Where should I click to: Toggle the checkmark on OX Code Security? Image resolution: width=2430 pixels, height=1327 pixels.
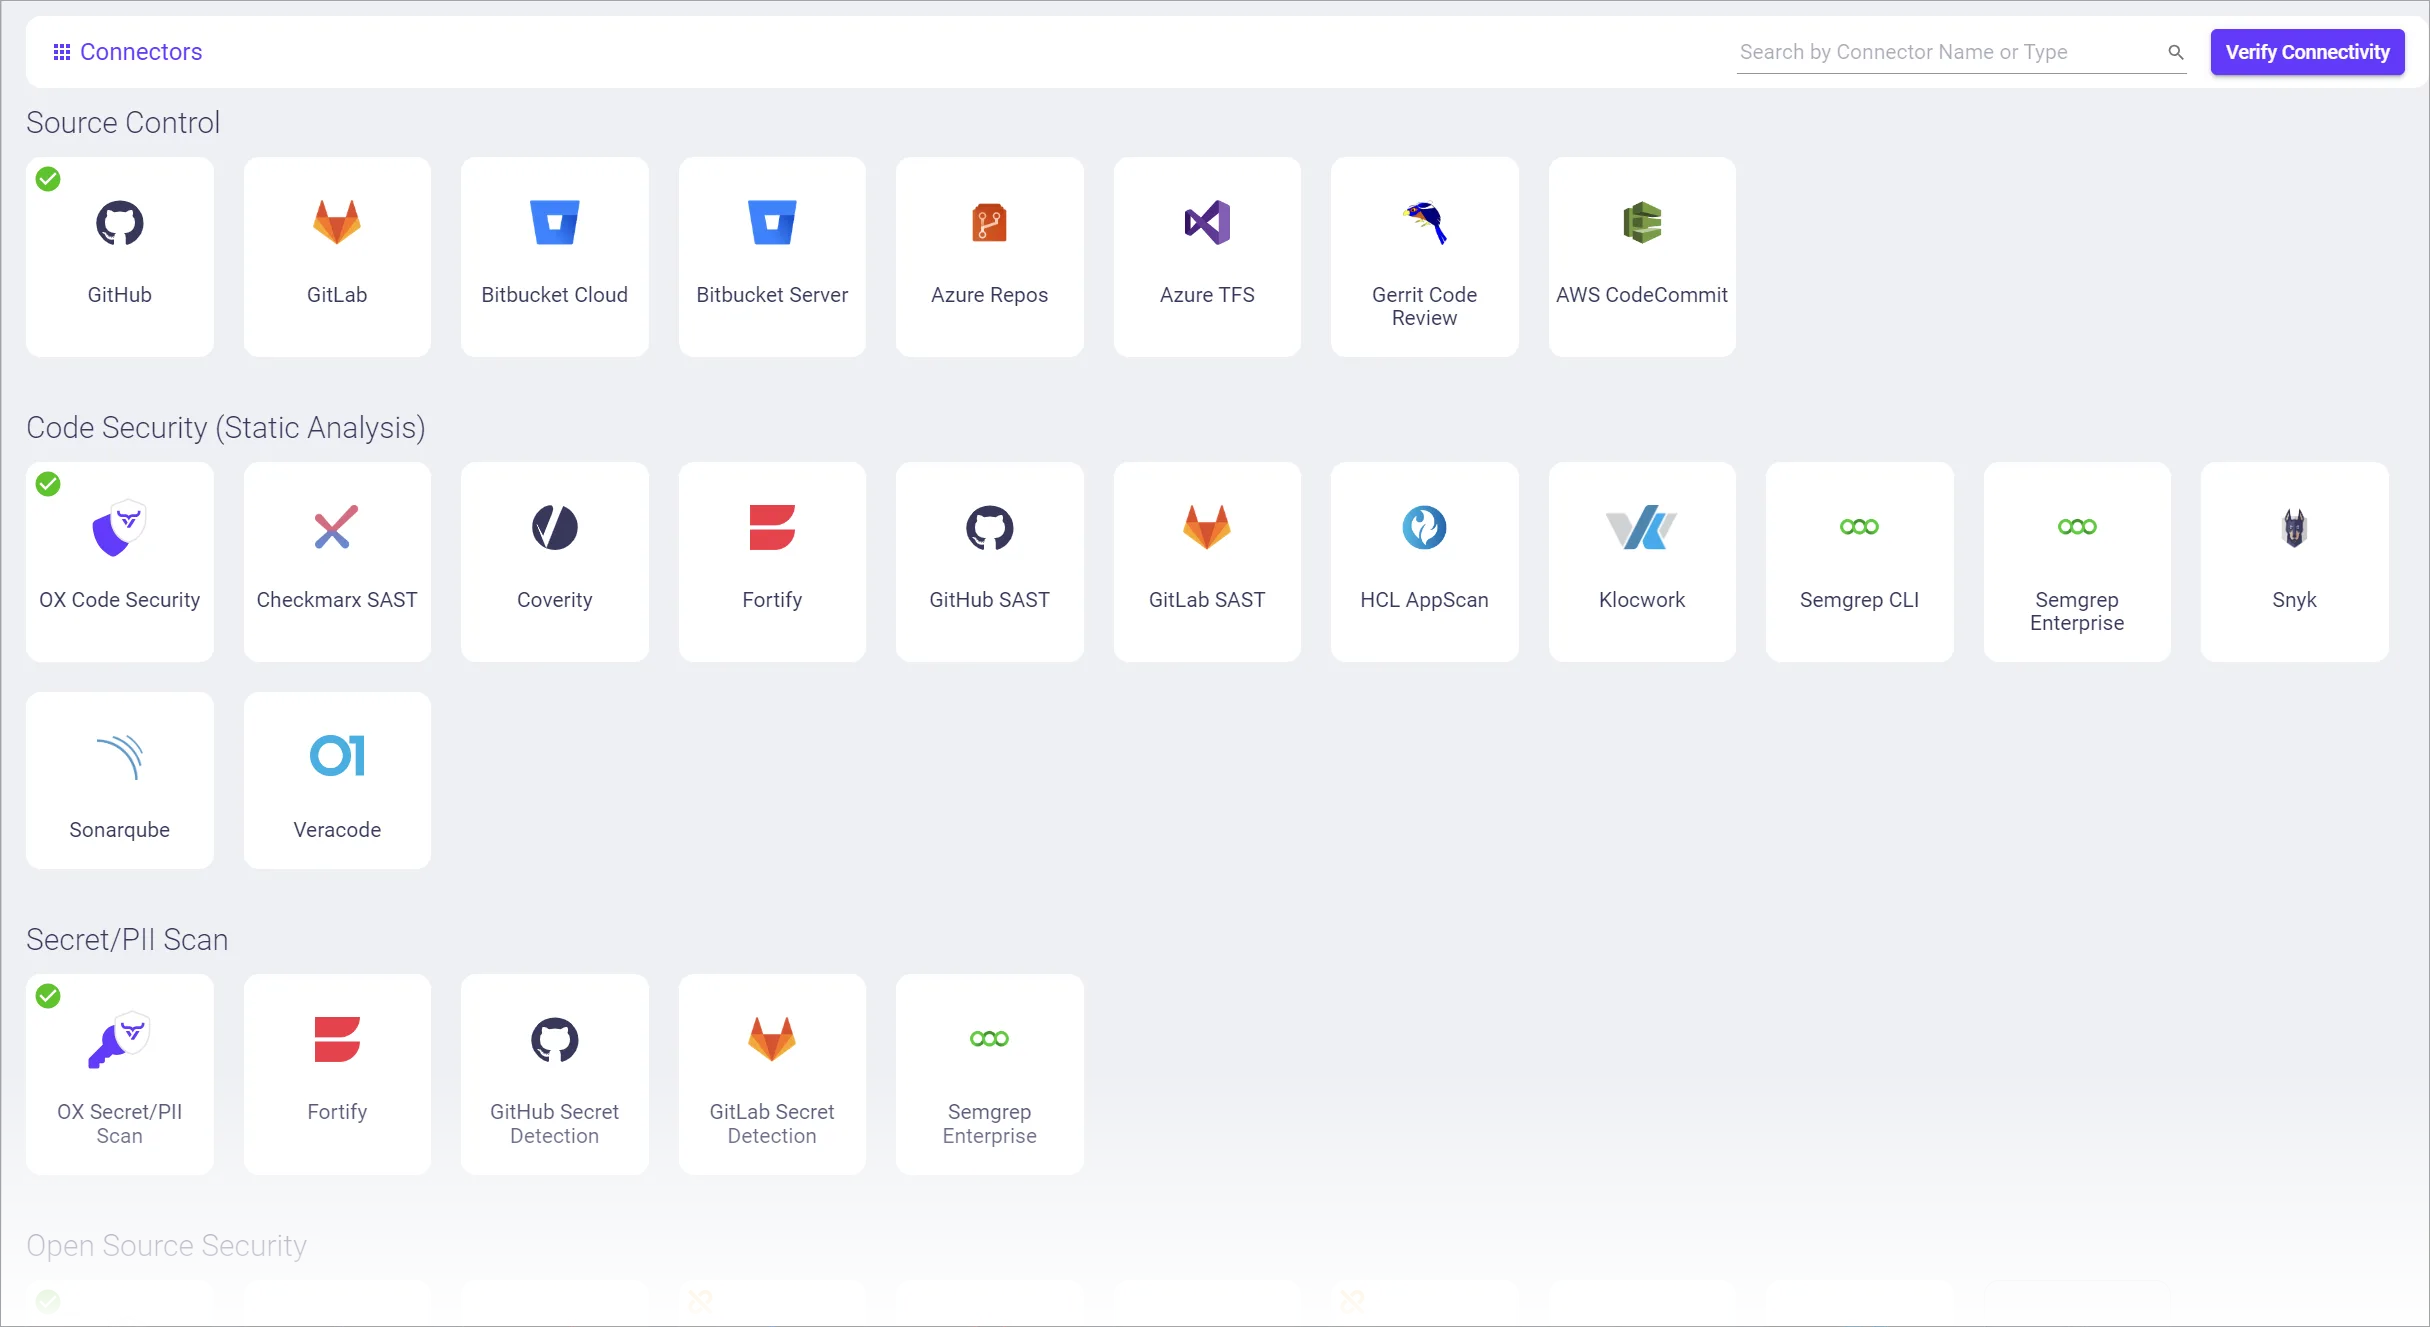click(x=47, y=484)
